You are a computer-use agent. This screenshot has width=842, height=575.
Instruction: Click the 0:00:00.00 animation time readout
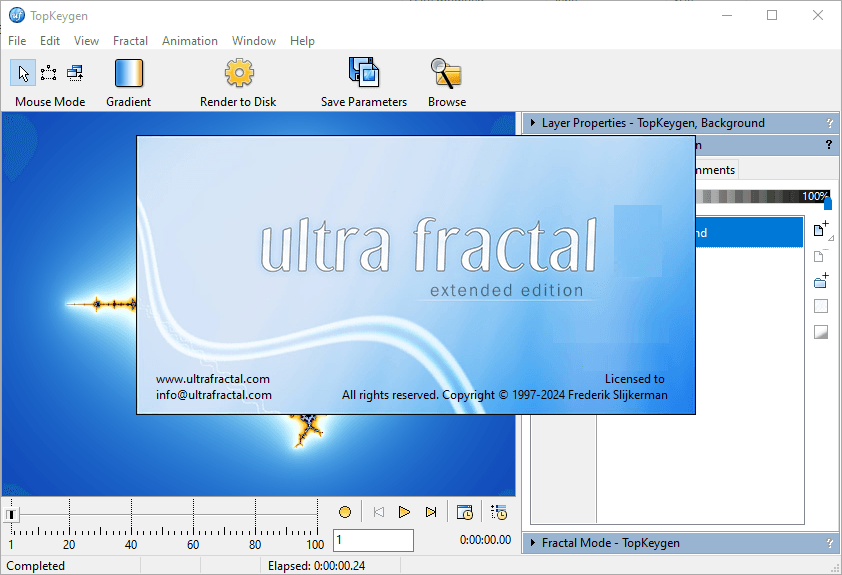[x=485, y=540]
